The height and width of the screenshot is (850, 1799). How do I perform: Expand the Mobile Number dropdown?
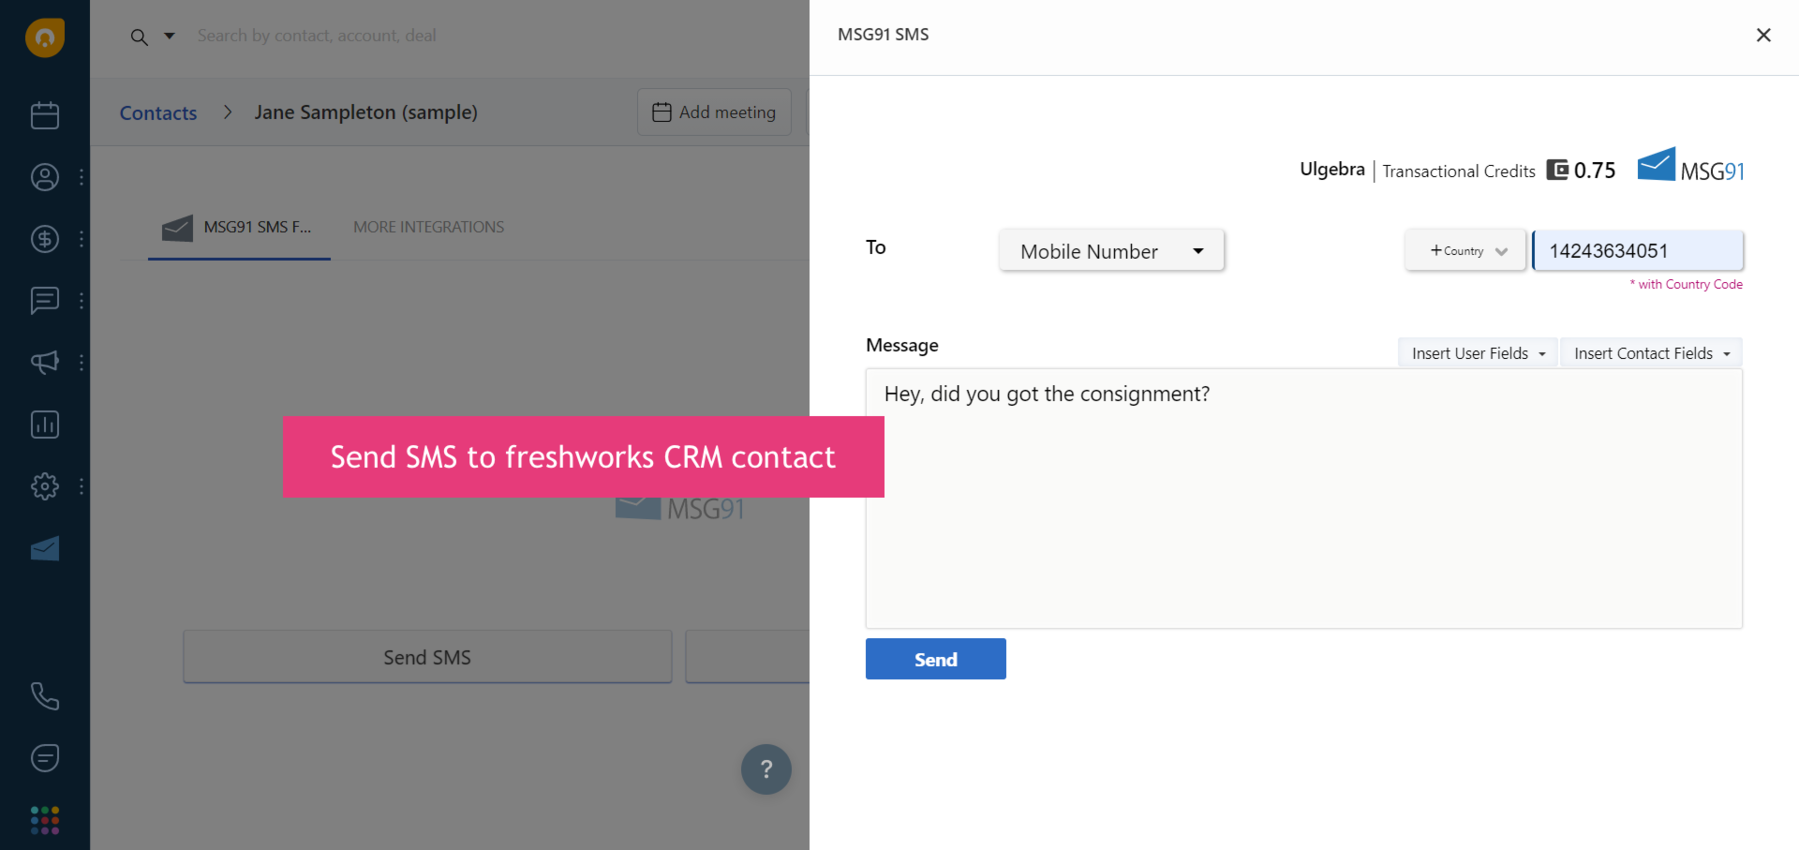point(1111,251)
